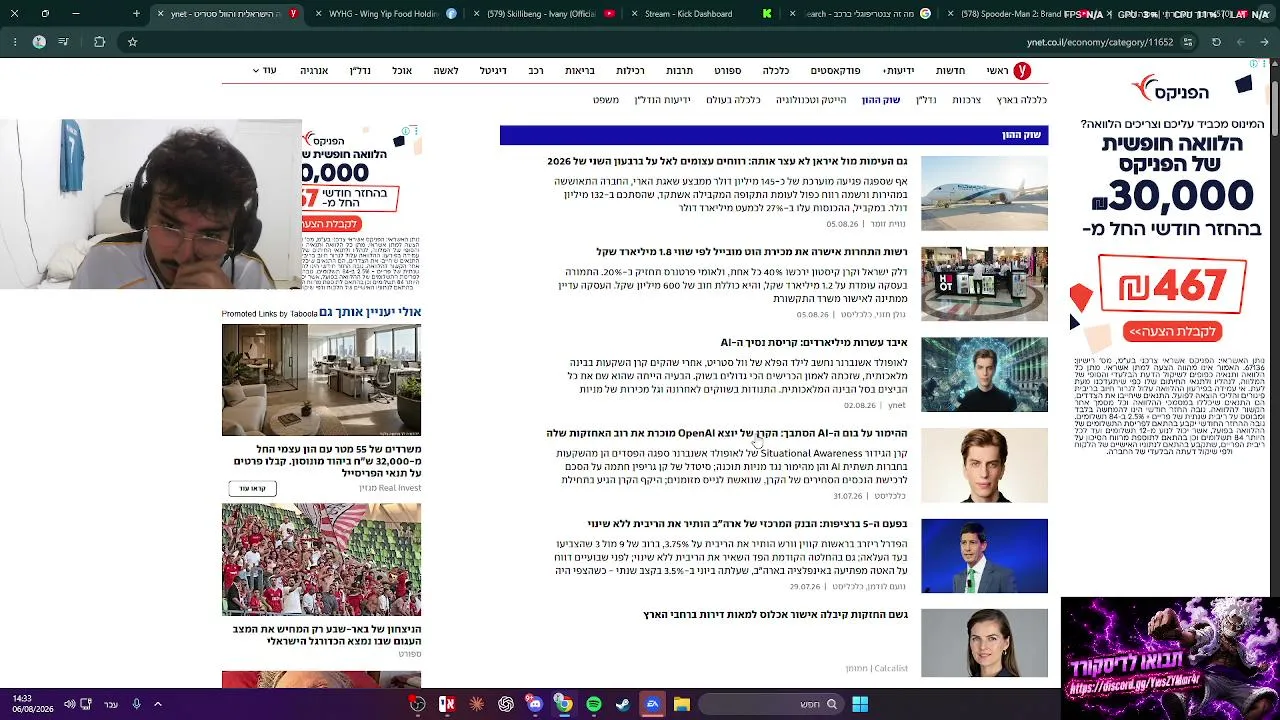Image resolution: width=1280 pixels, height=720 pixels.
Task: Open the כלכלה section in ynet navigation
Action: click(x=776, y=71)
